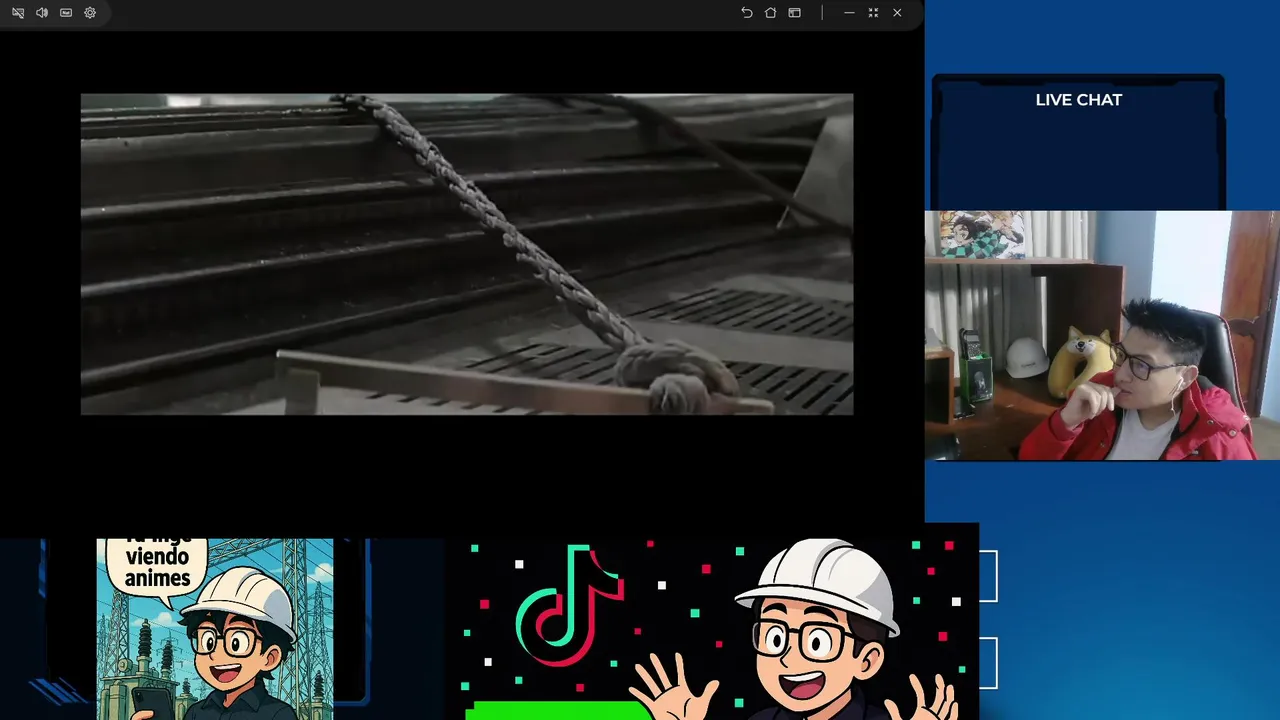Click the window layout icon in title bar
Screen dimensions: 1280x720
click(x=794, y=13)
